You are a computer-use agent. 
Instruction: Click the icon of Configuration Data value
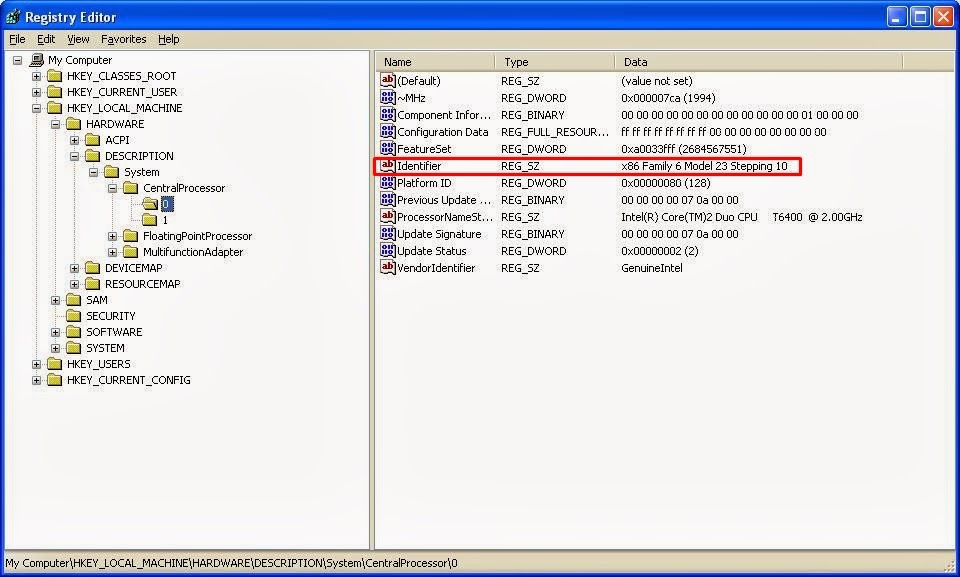click(x=388, y=132)
